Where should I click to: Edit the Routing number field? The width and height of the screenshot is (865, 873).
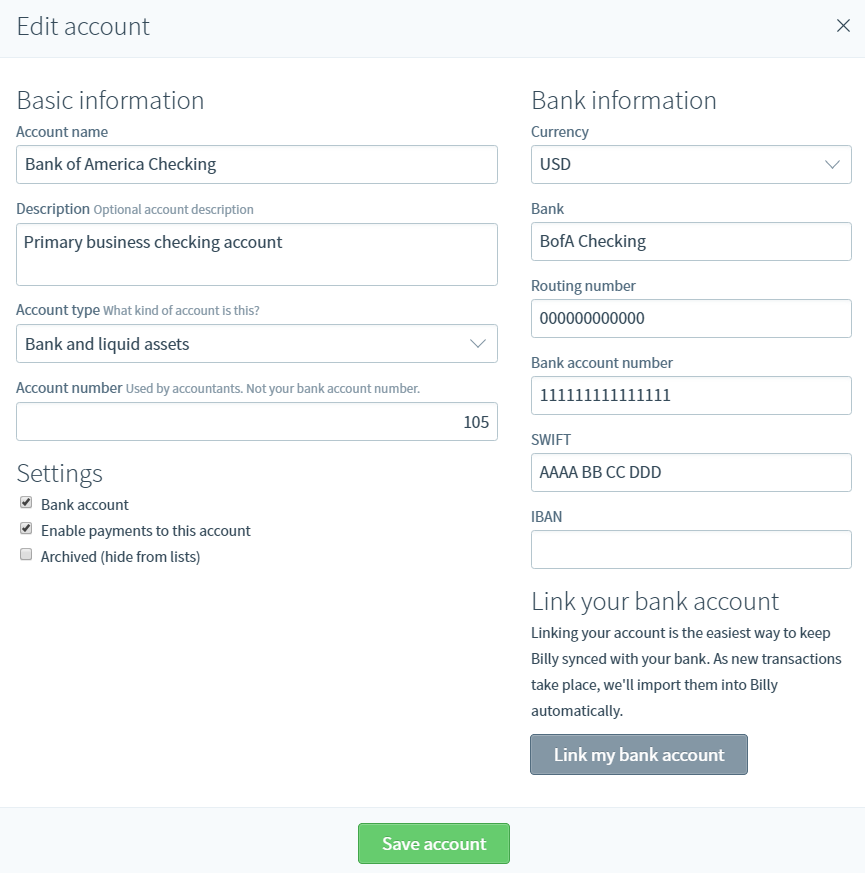(690, 318)
